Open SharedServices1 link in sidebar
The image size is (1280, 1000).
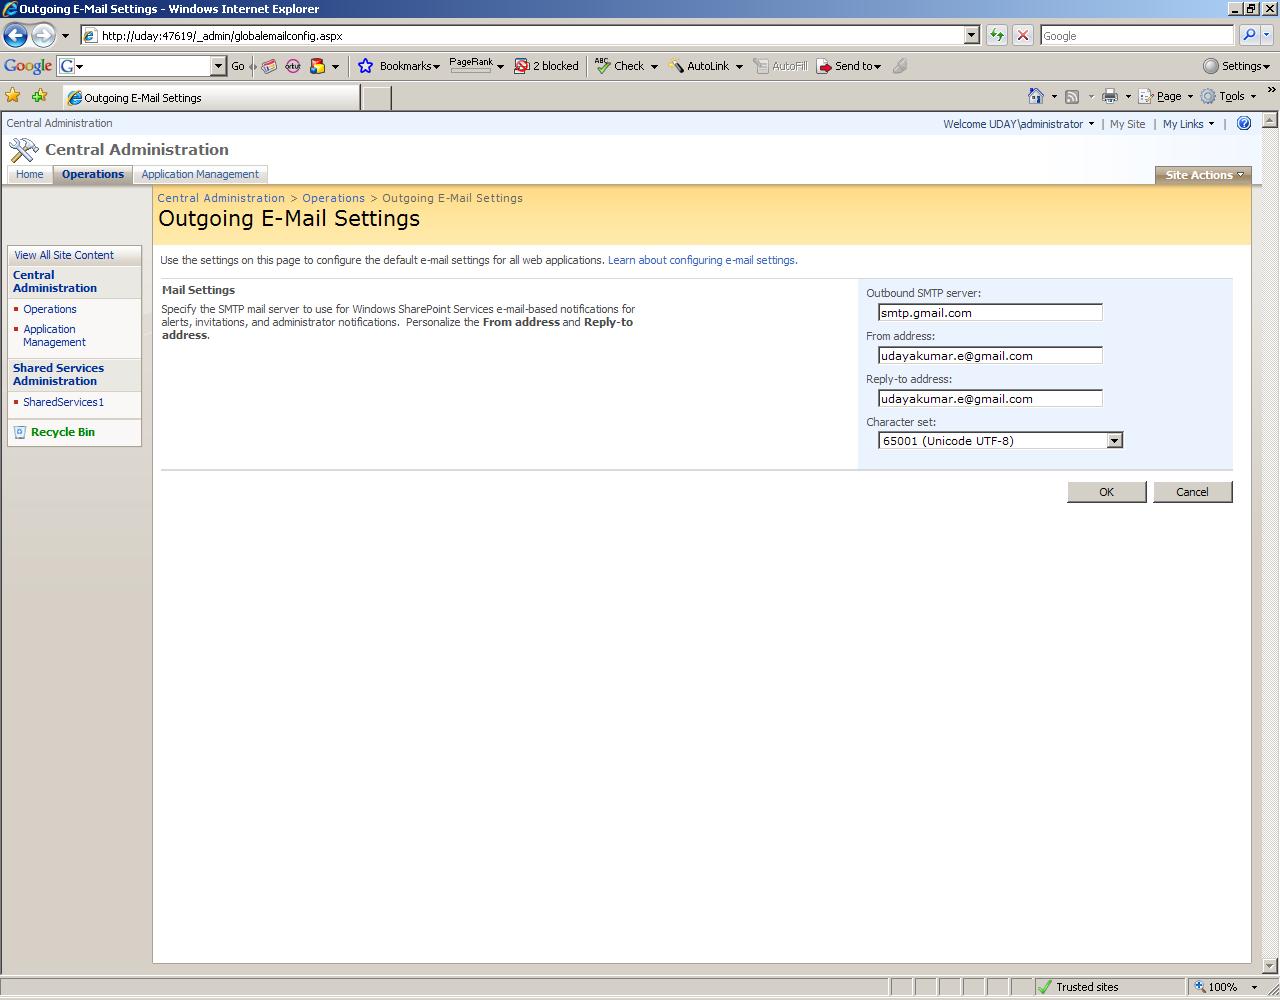pos(63,402)
